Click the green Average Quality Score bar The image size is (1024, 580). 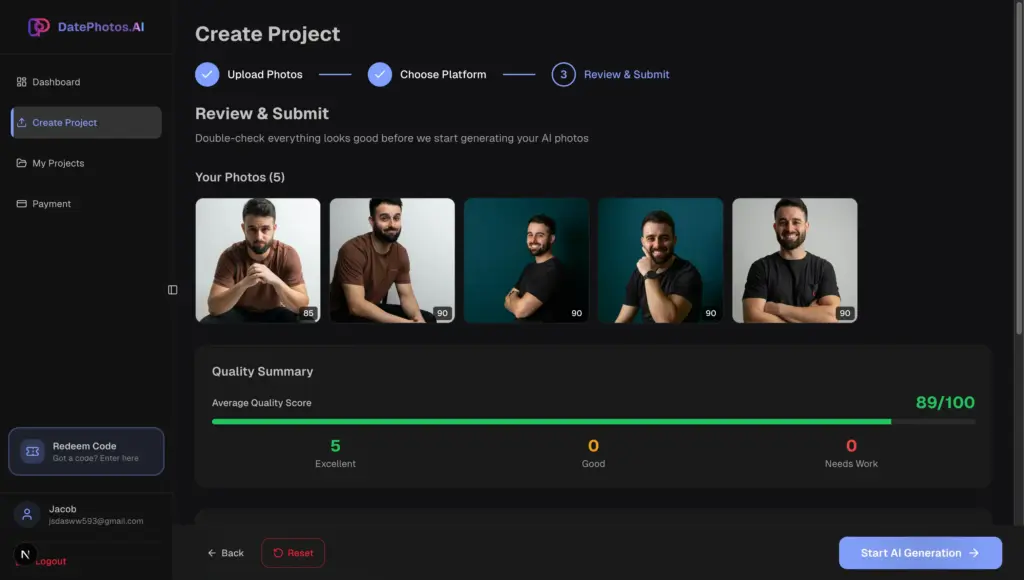tap(550, 422)
